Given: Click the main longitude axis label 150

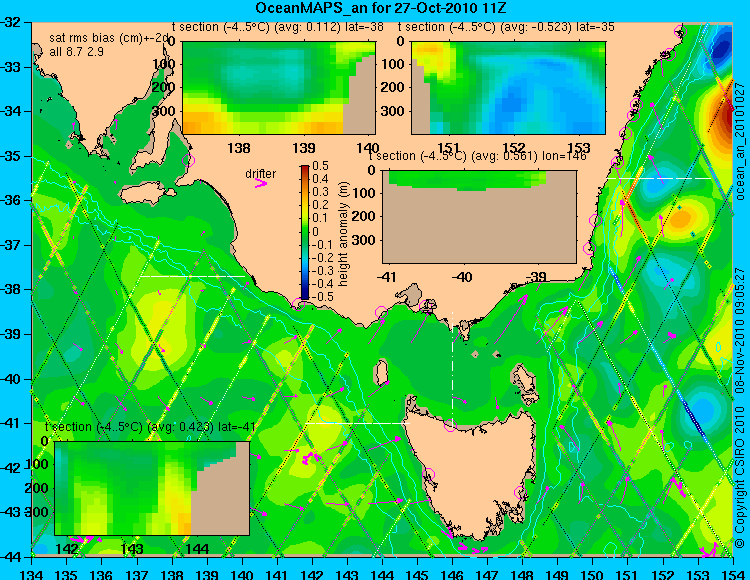Looking at the screenshot, I should point(592,574).
